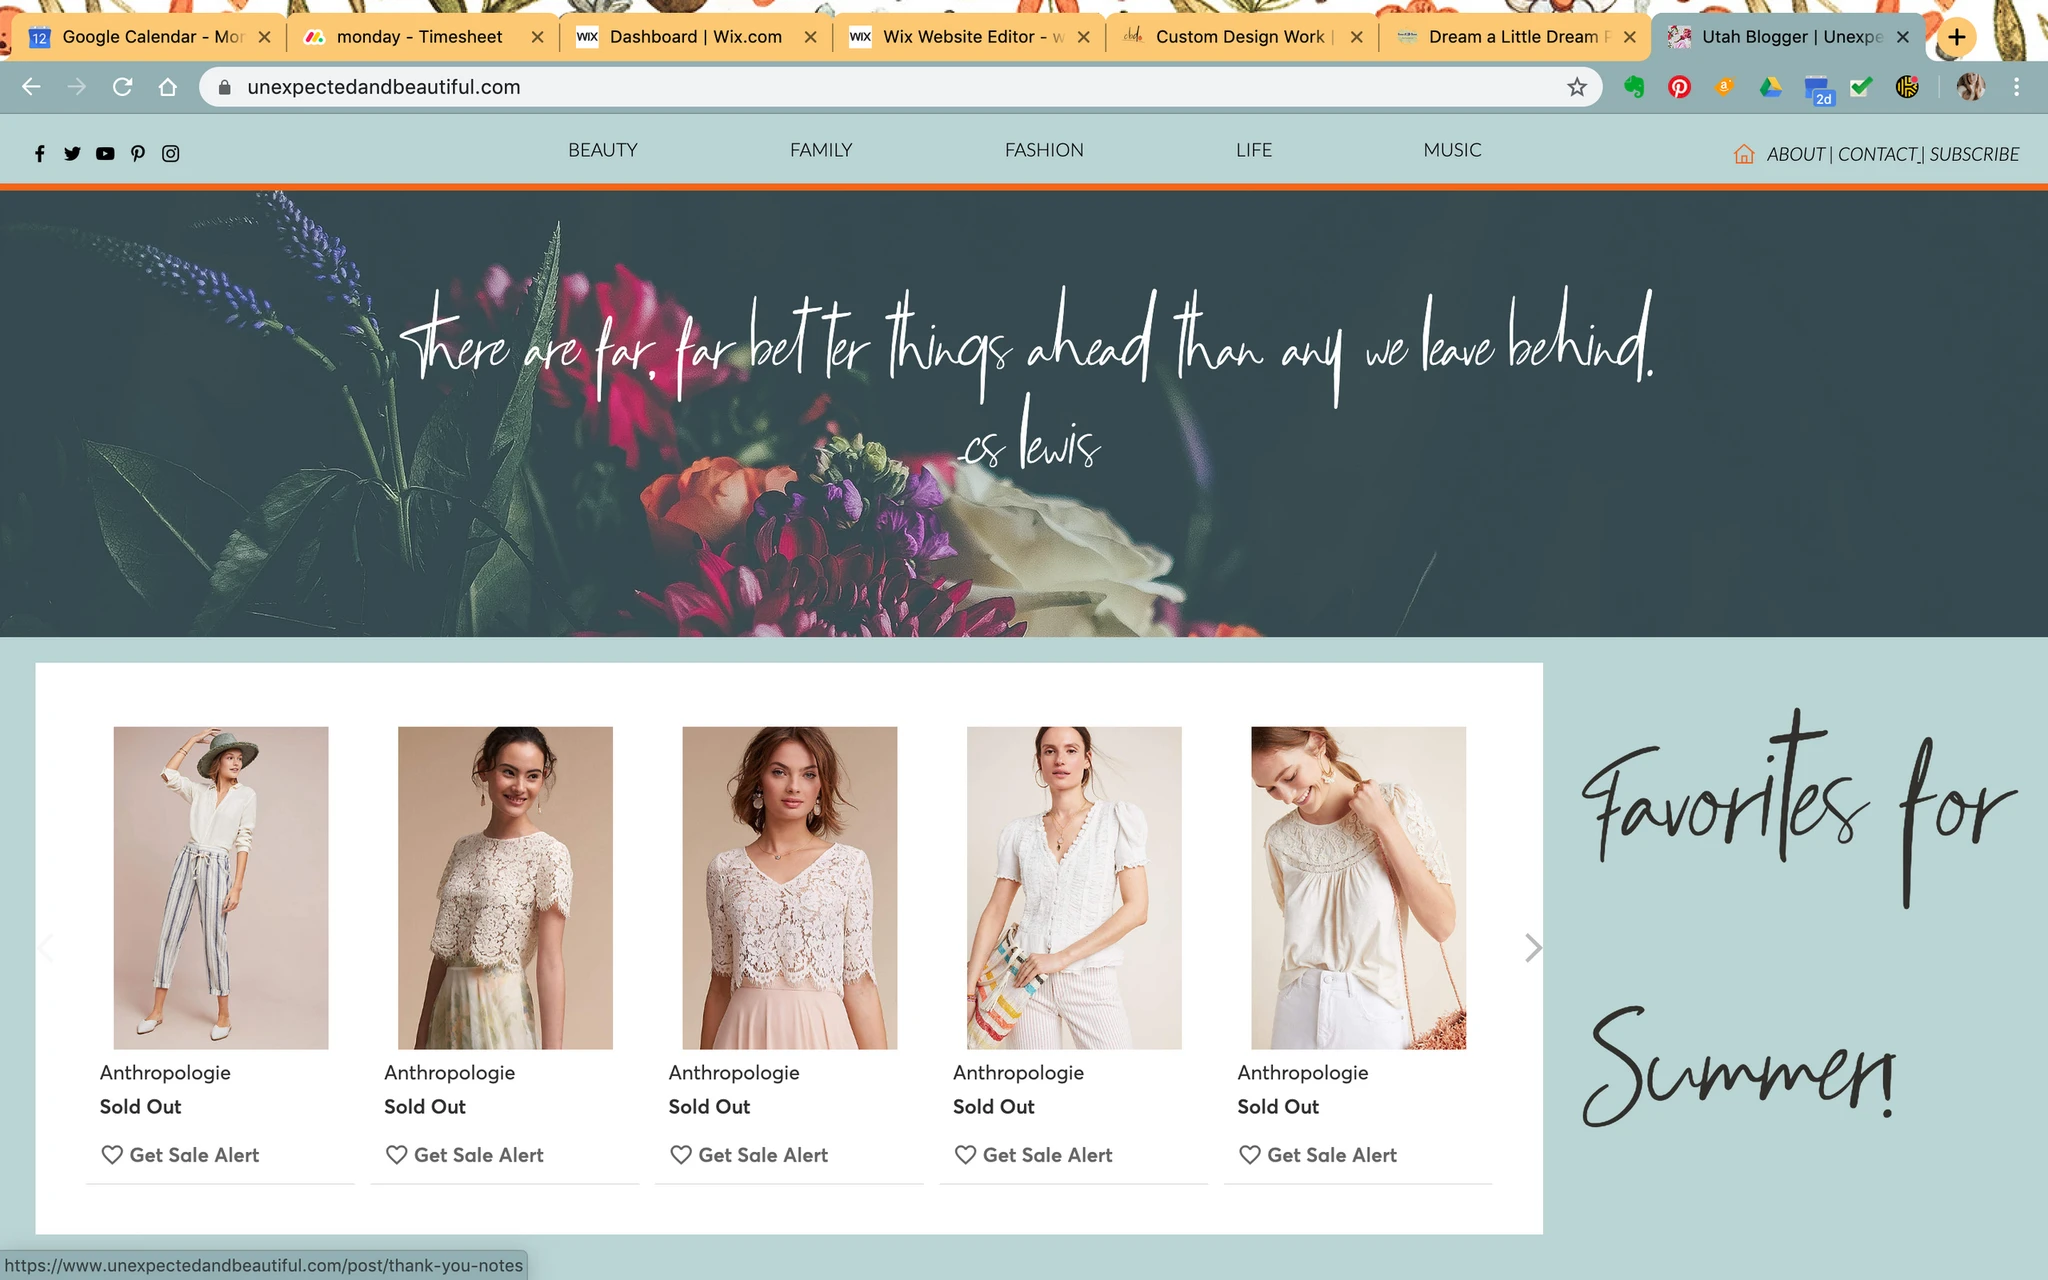2048x1280 pixels.
Task: Click the ABOUT link
Action: [1796, 154]
